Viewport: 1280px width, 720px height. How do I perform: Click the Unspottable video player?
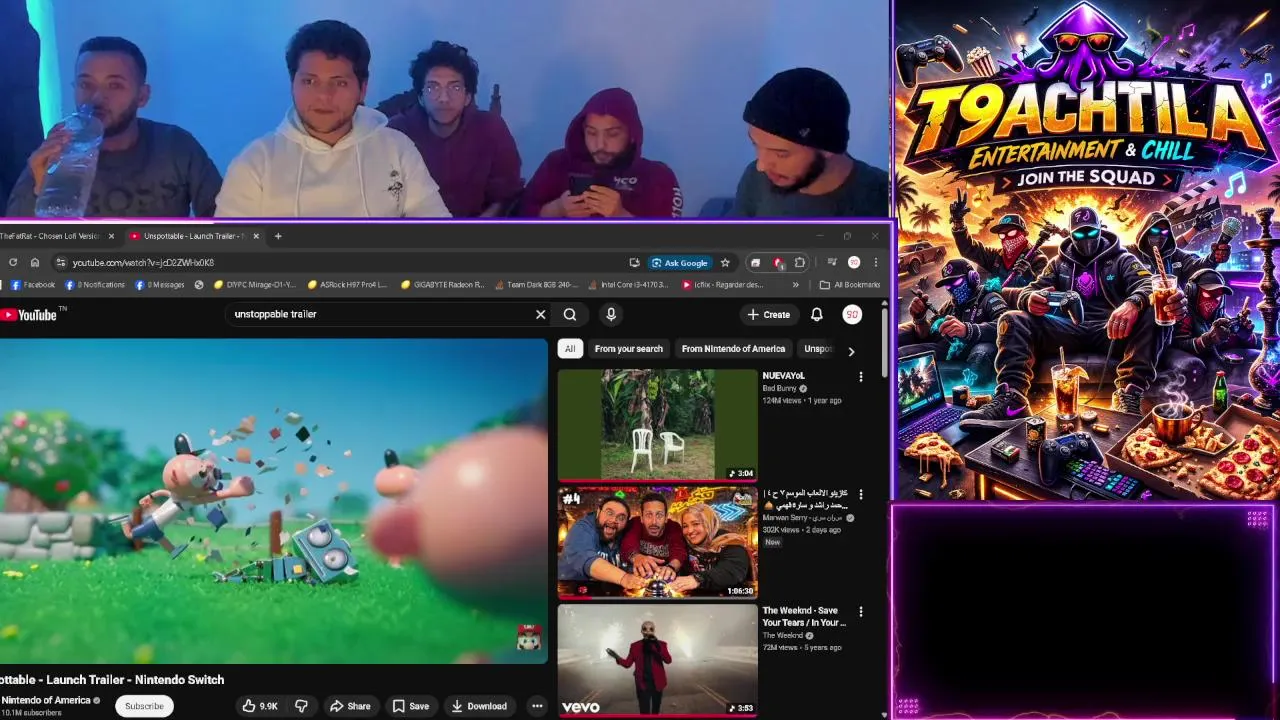tap(274, 500)
